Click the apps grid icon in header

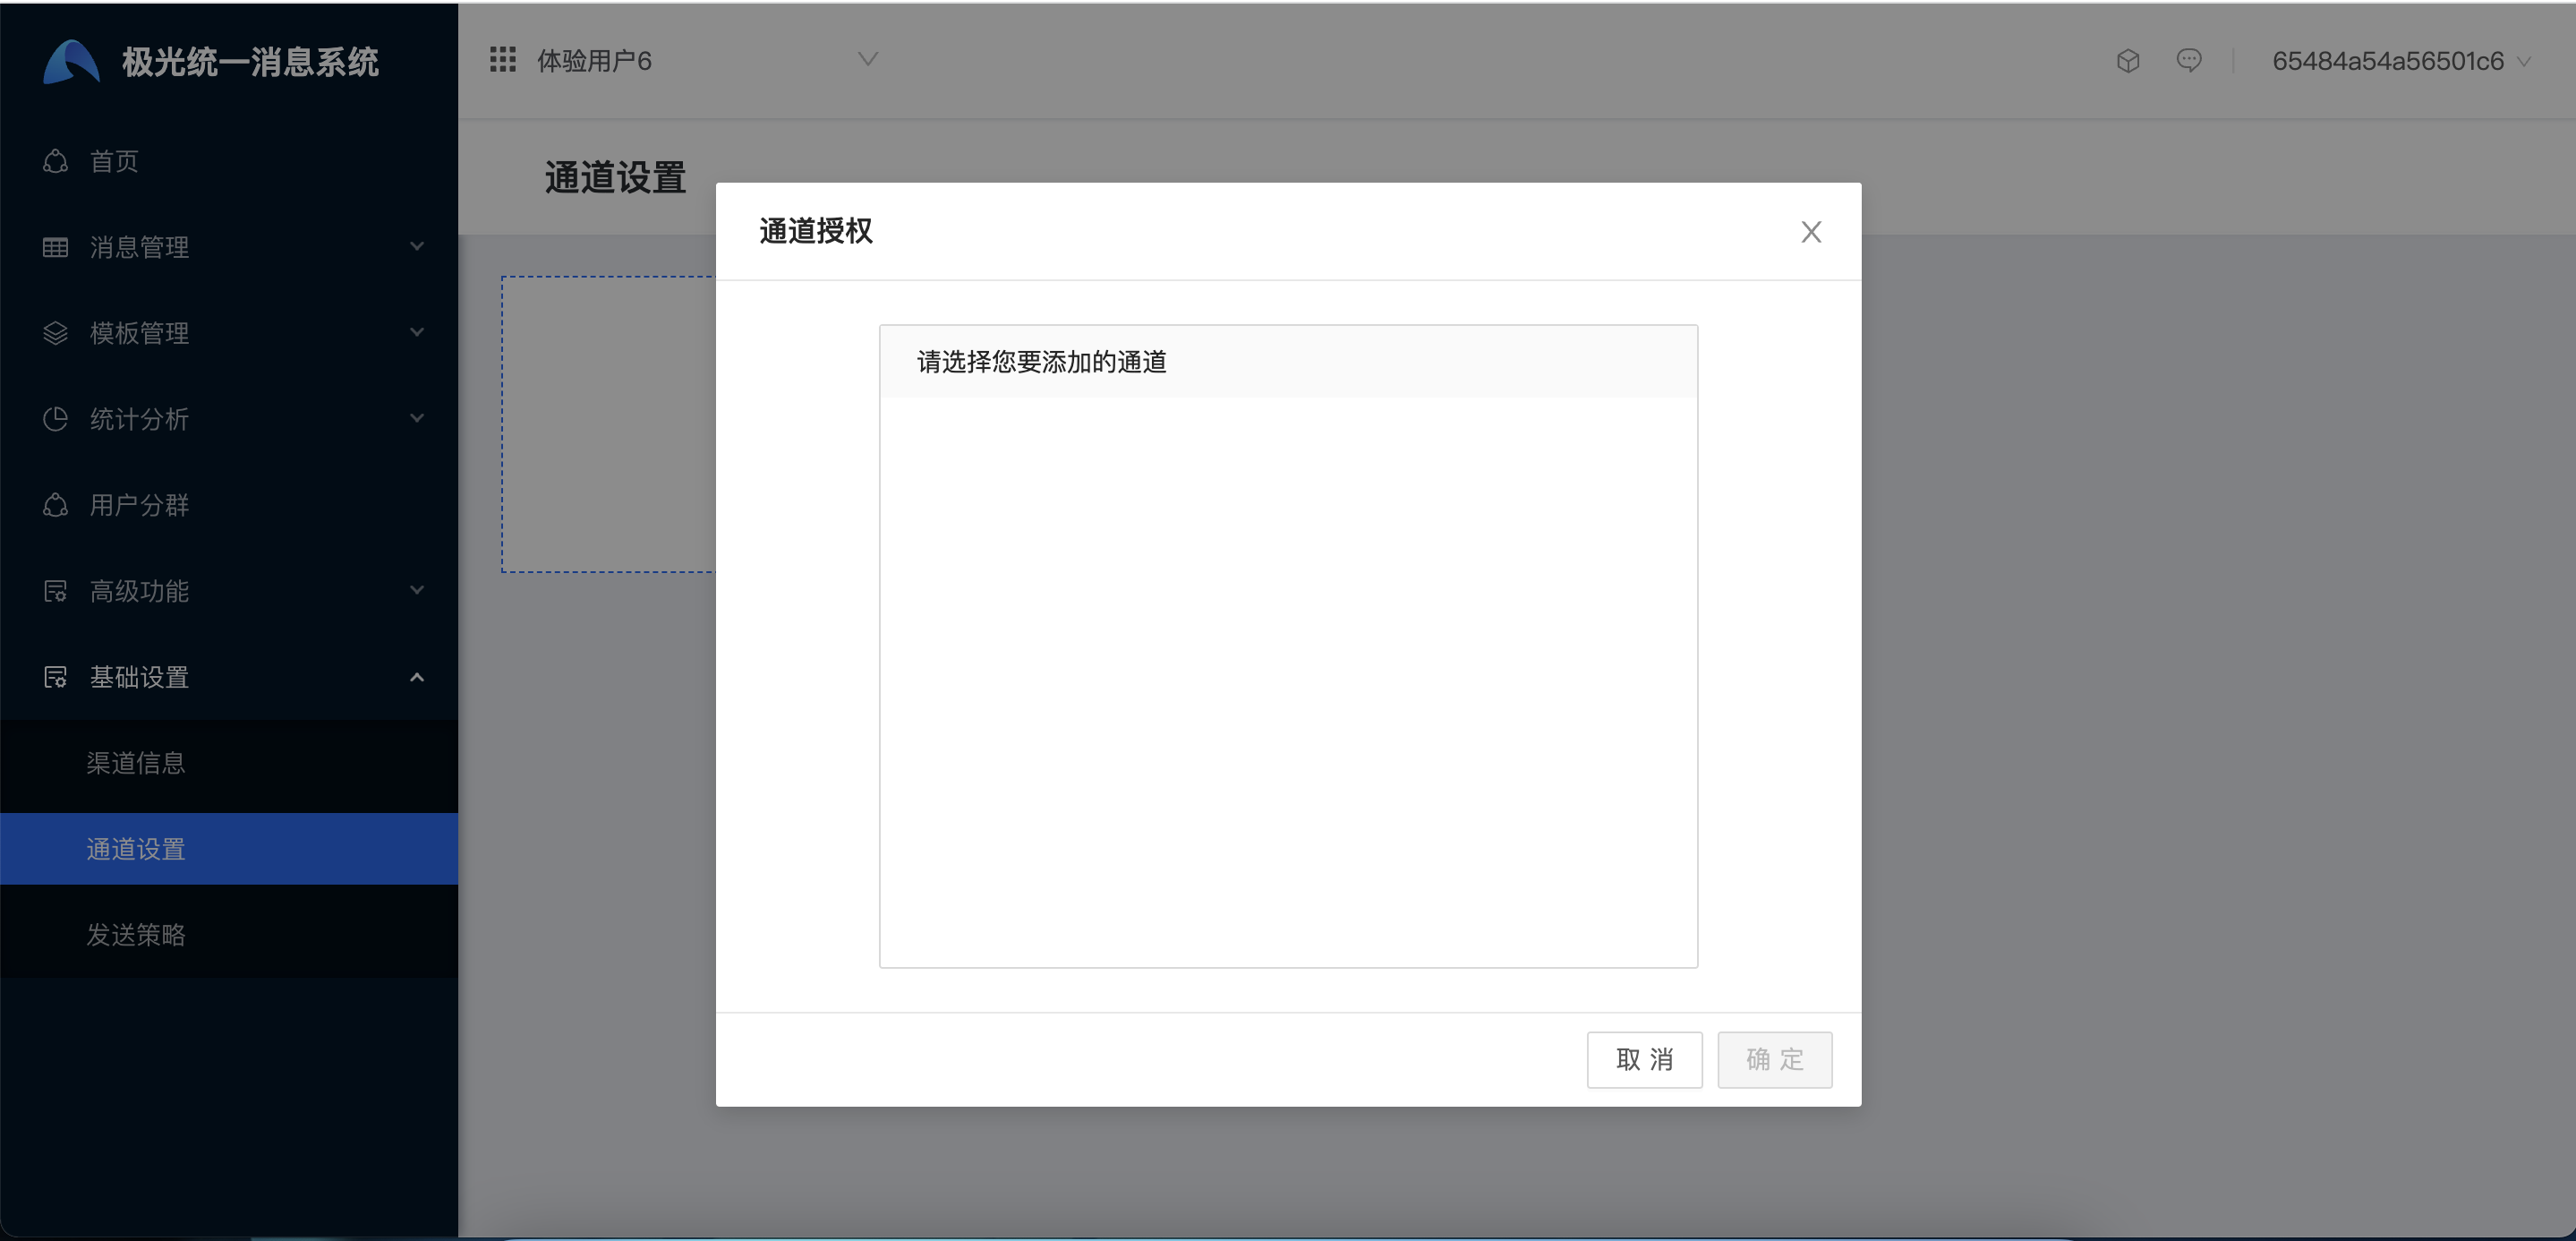(503, 60)
